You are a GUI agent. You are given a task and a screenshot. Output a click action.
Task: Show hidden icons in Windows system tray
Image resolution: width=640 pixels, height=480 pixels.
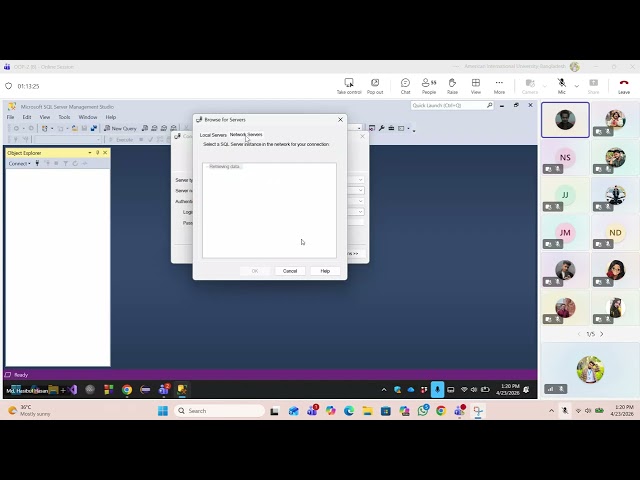tap(551, 411)
